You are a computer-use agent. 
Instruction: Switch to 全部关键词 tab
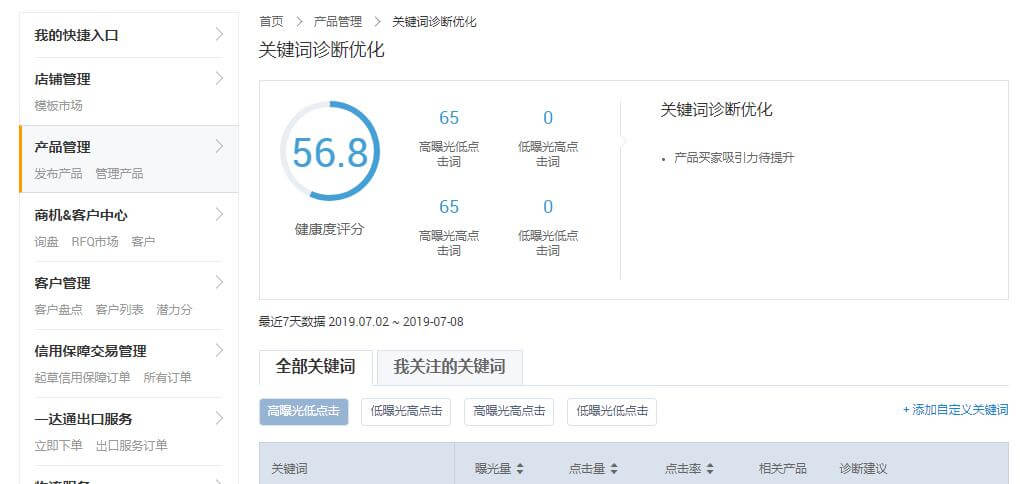point(315,367)
